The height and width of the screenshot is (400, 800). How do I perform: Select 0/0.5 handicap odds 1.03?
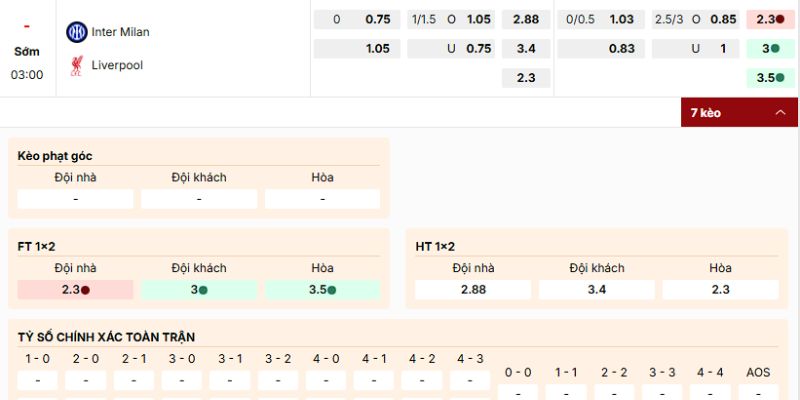[621, 19]
